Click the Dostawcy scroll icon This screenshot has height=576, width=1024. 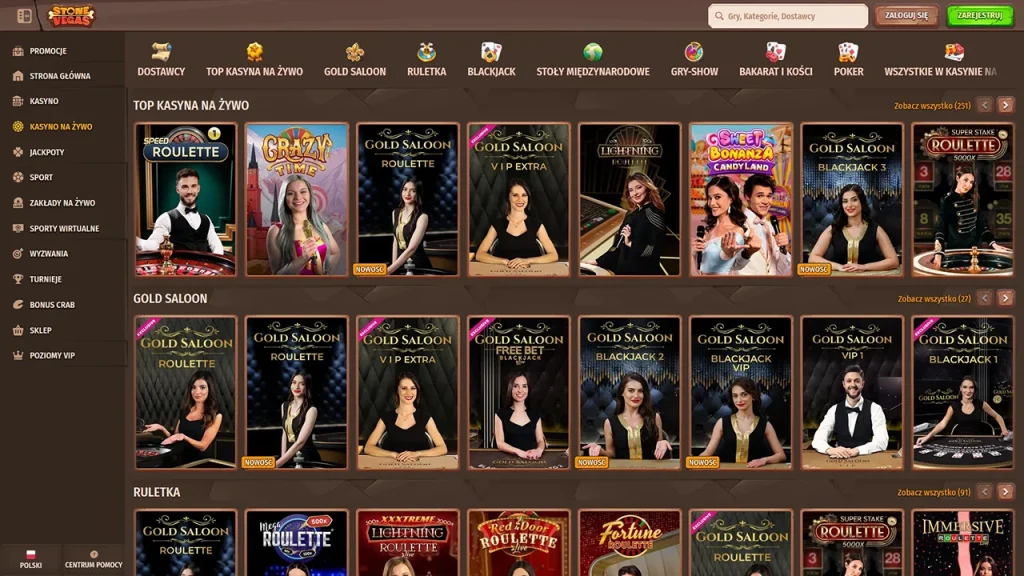(161, 52)
